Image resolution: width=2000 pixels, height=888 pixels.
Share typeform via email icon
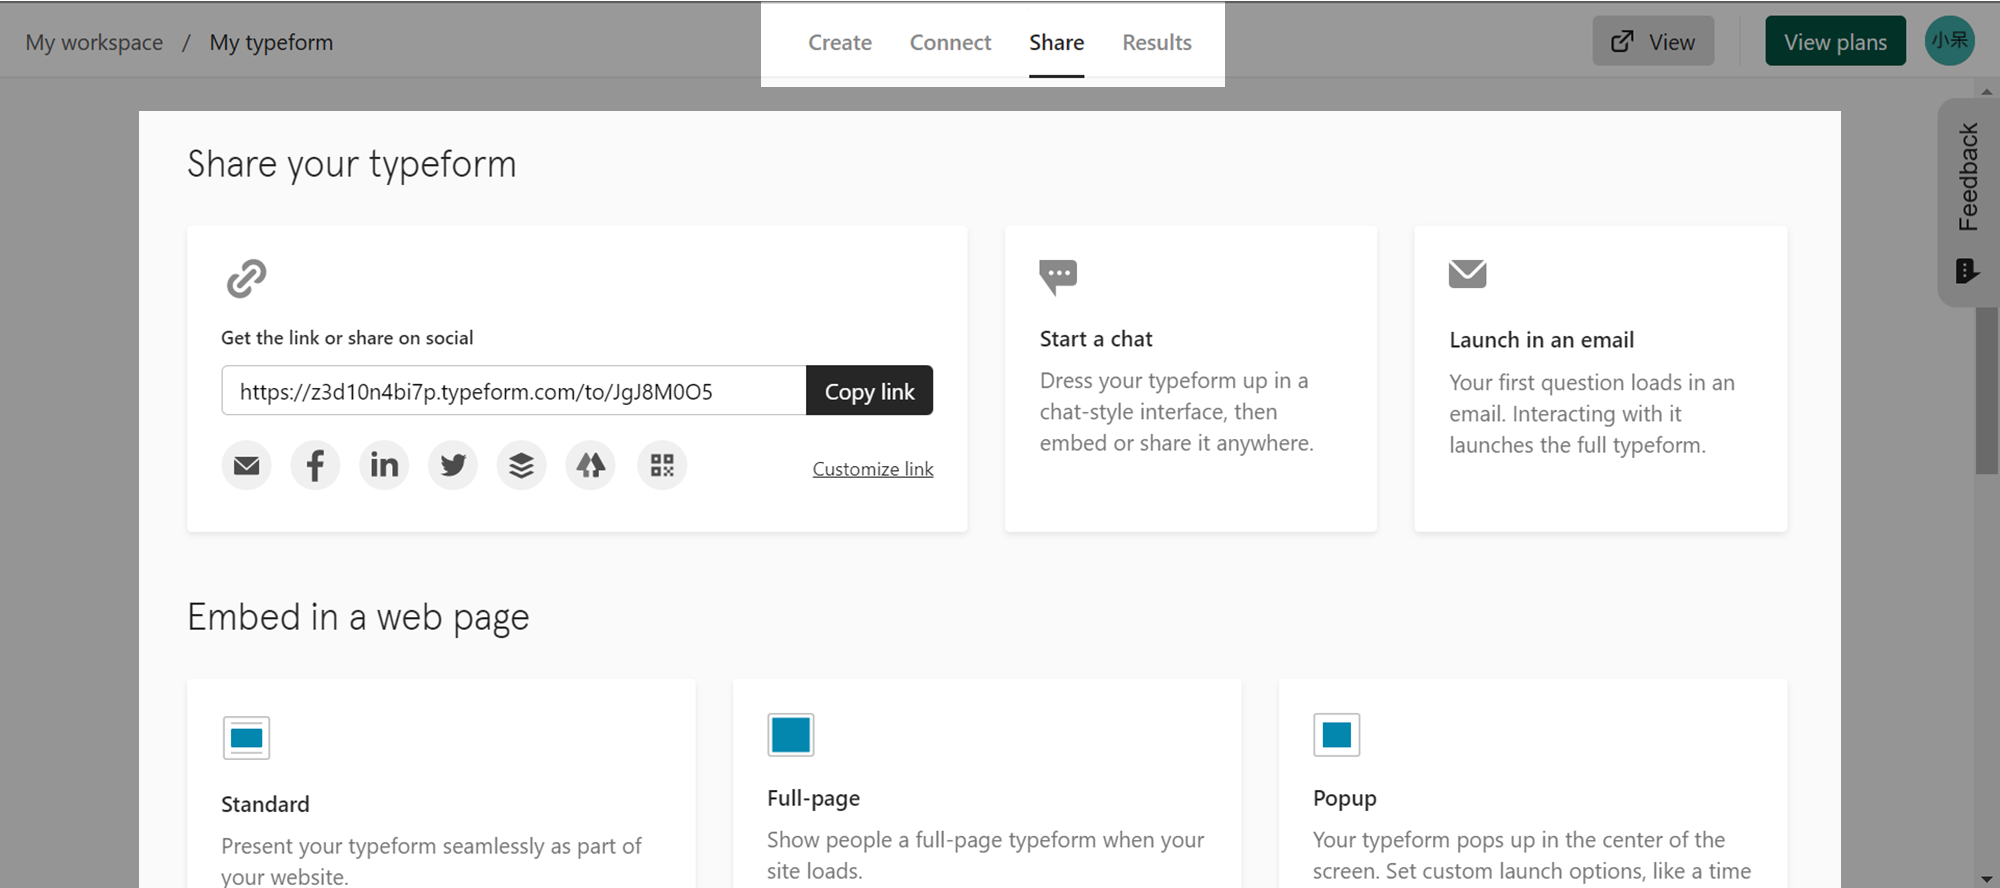[246, 466]
